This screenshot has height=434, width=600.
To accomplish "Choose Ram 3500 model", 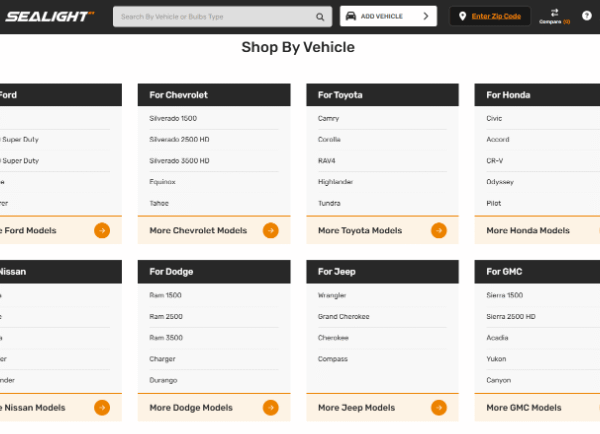I will [166, 338].
